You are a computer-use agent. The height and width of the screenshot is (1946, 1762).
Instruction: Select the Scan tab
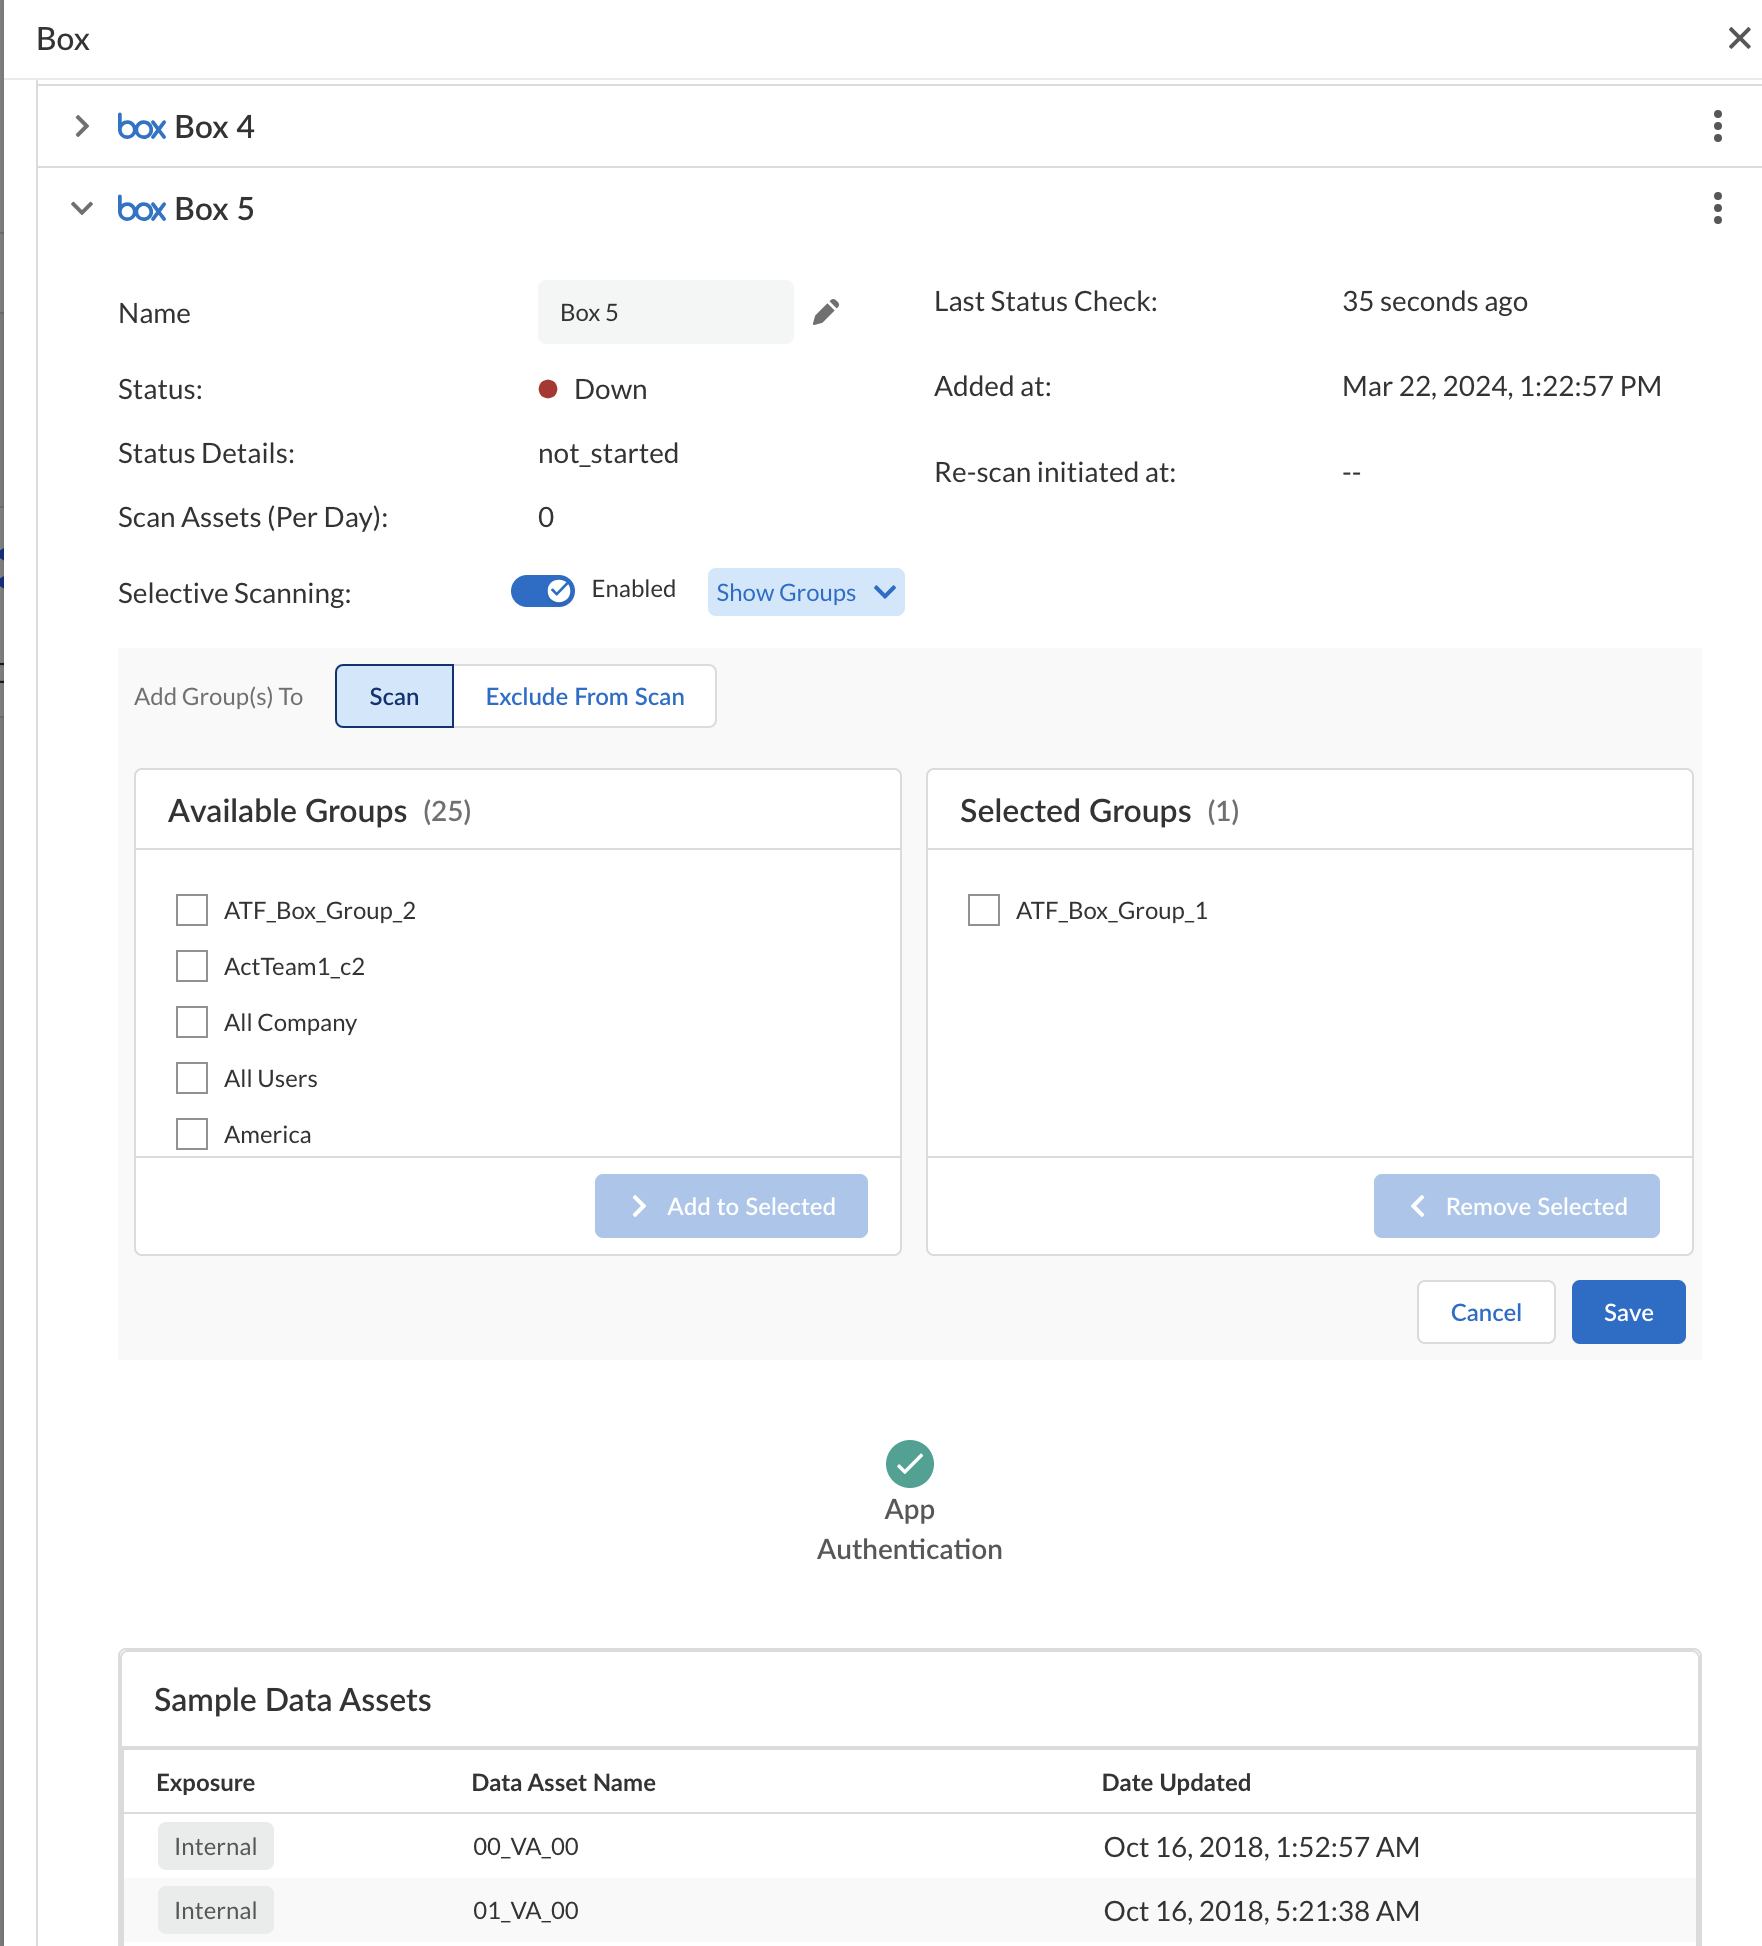[x=394, y=696]
